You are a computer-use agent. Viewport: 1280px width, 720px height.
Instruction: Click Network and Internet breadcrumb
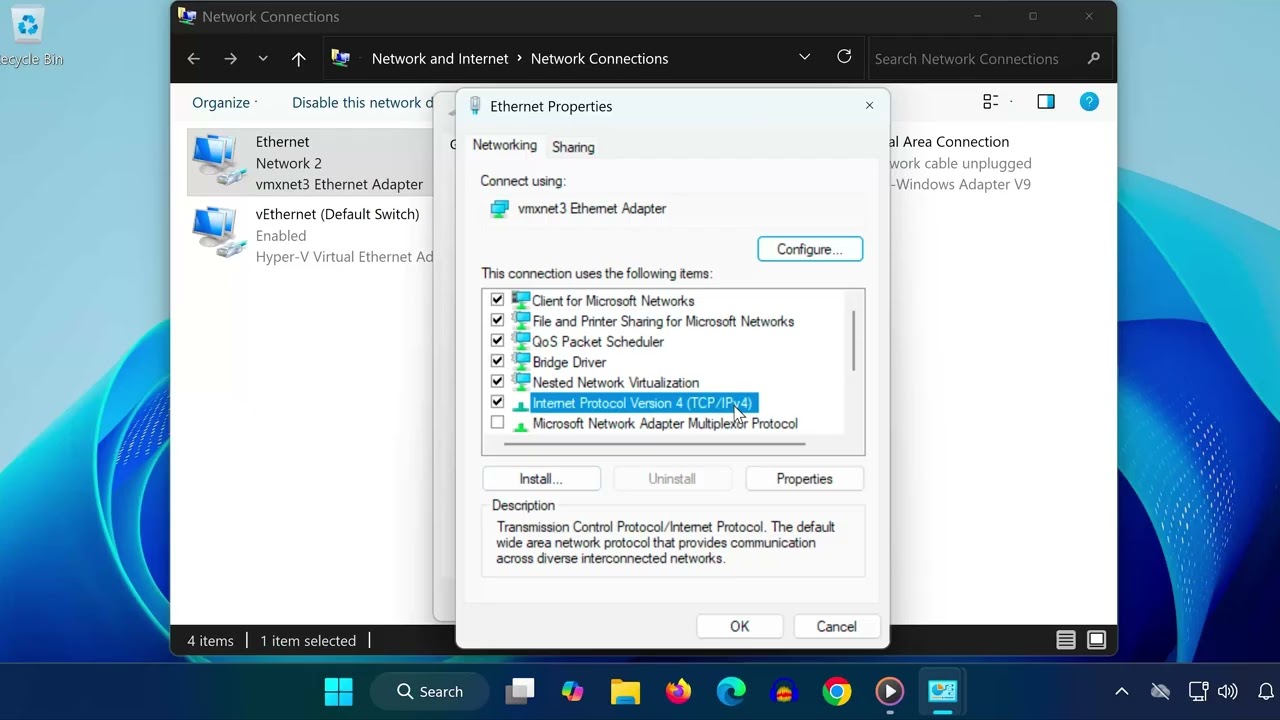tap(440, 59)
